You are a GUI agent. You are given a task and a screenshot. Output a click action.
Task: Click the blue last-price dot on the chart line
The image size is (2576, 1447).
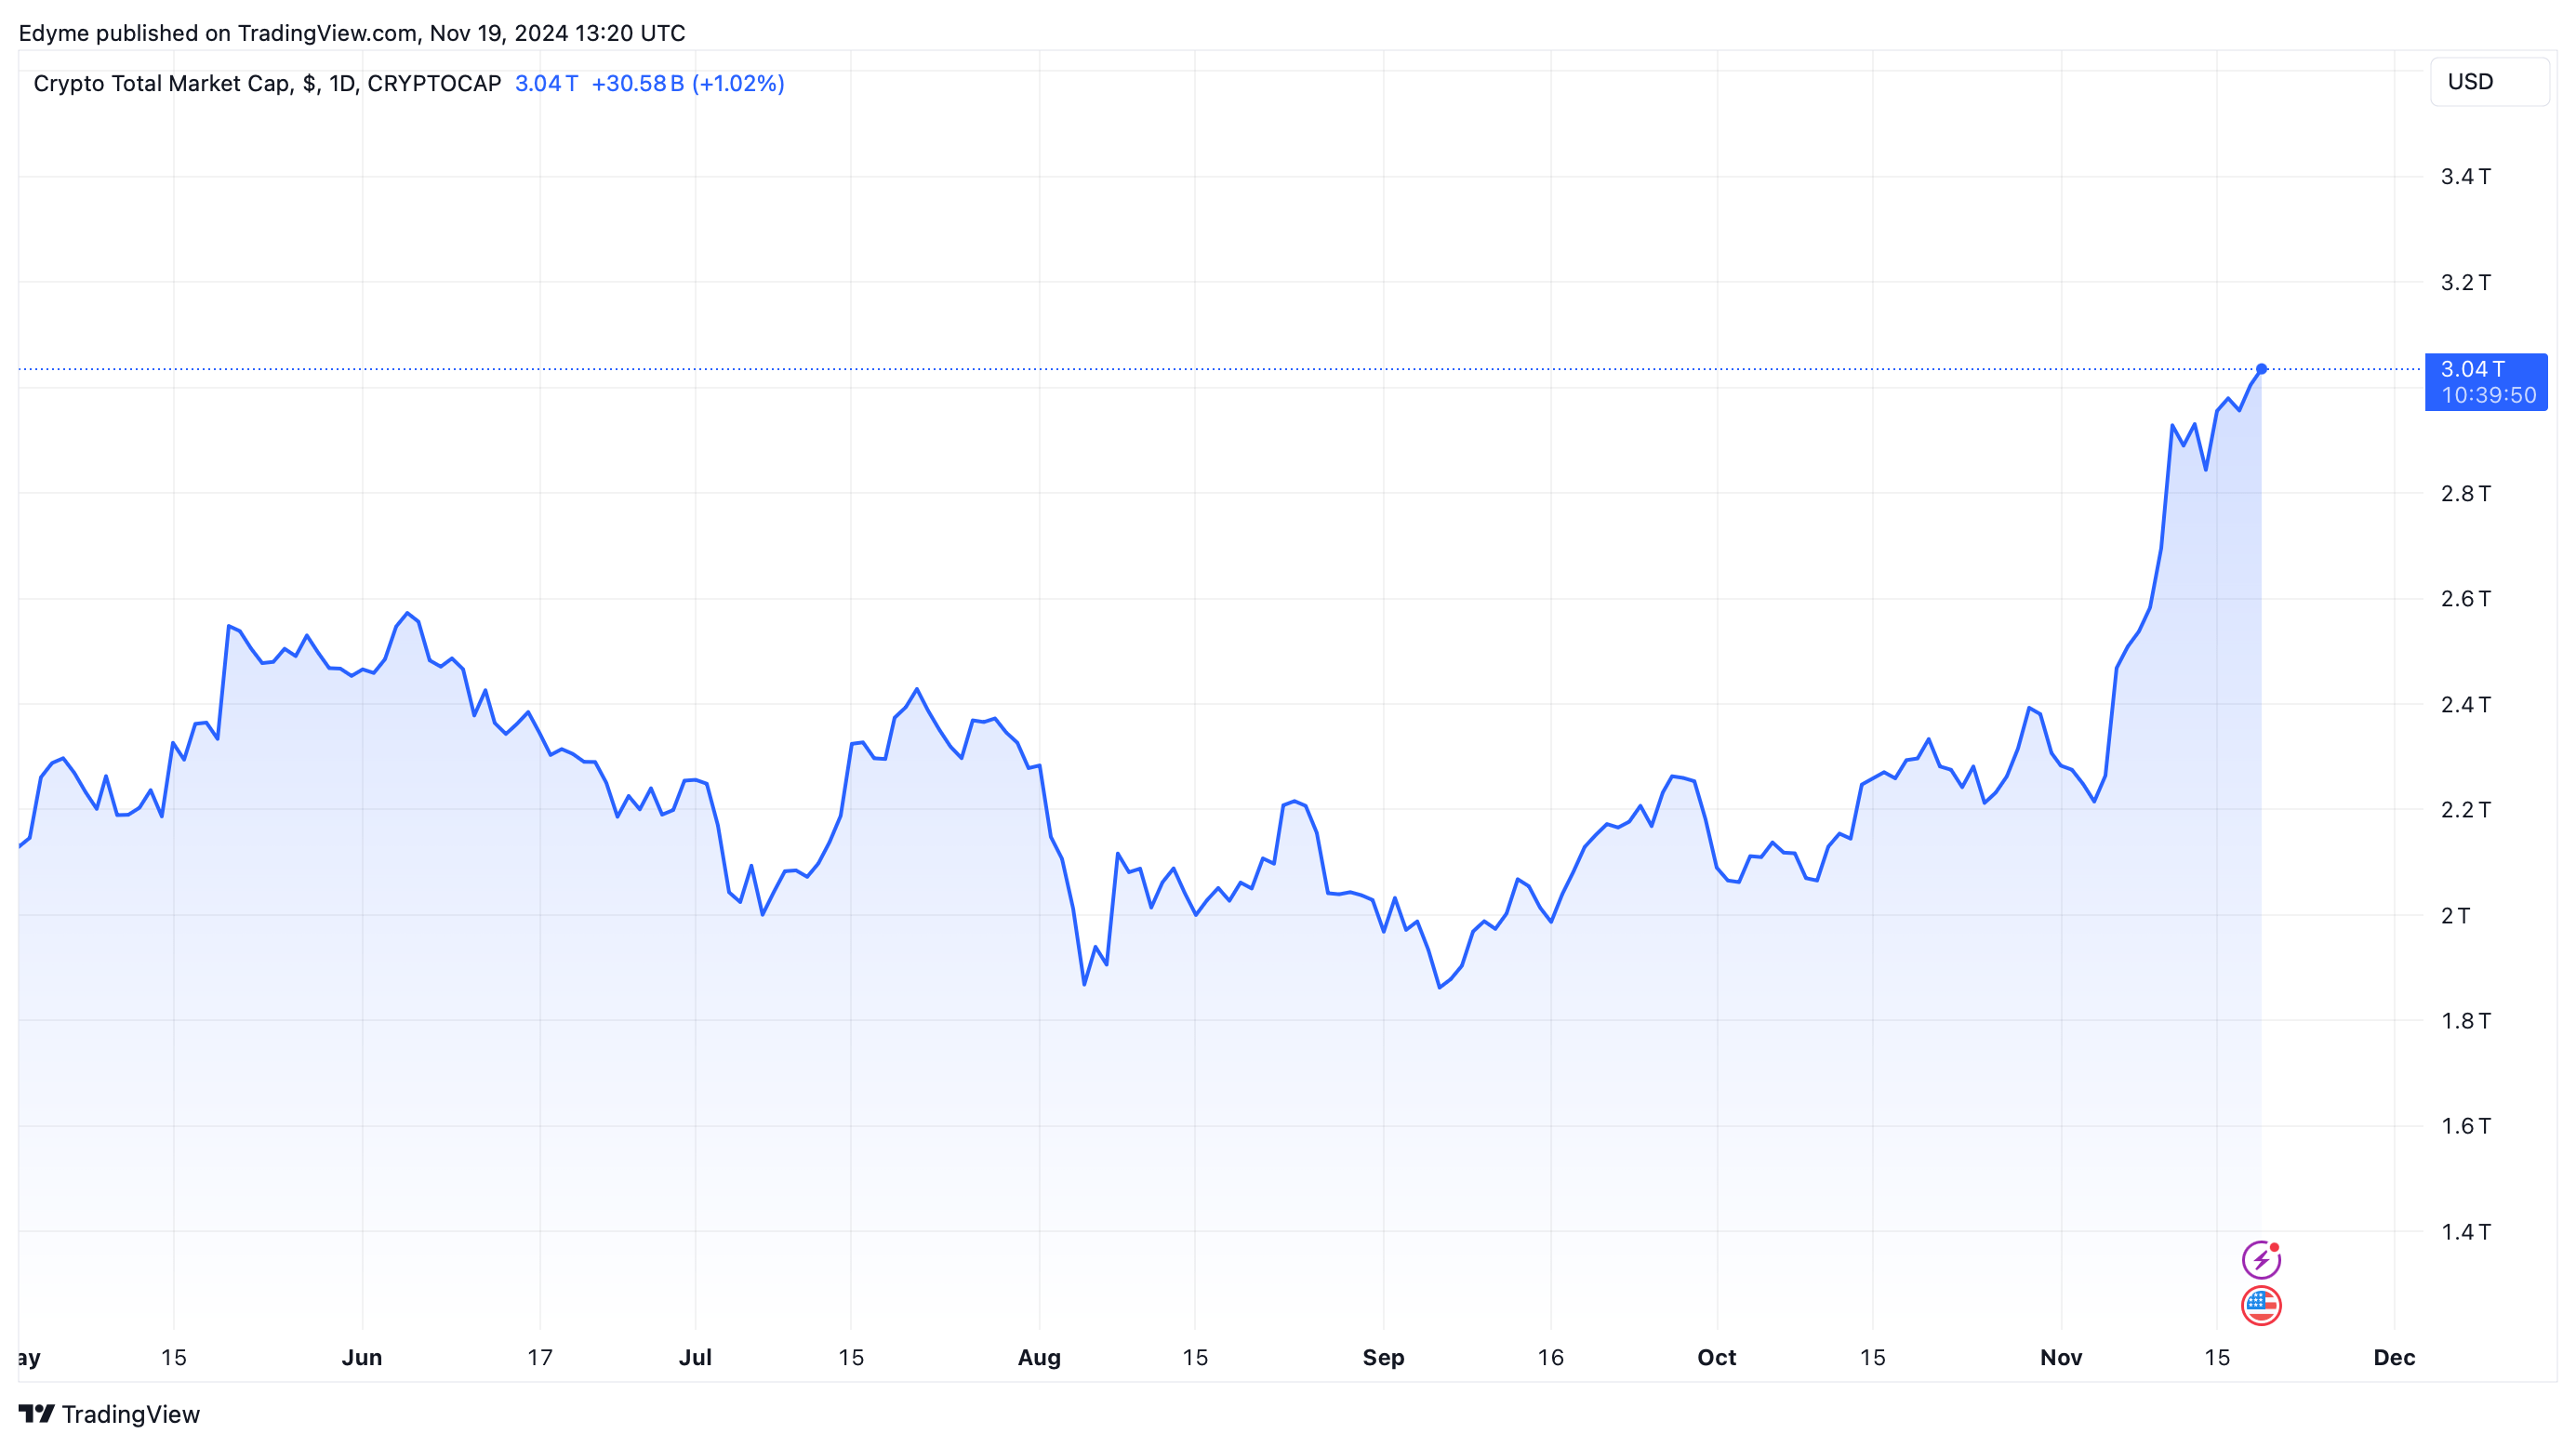tap(2261, 369)
